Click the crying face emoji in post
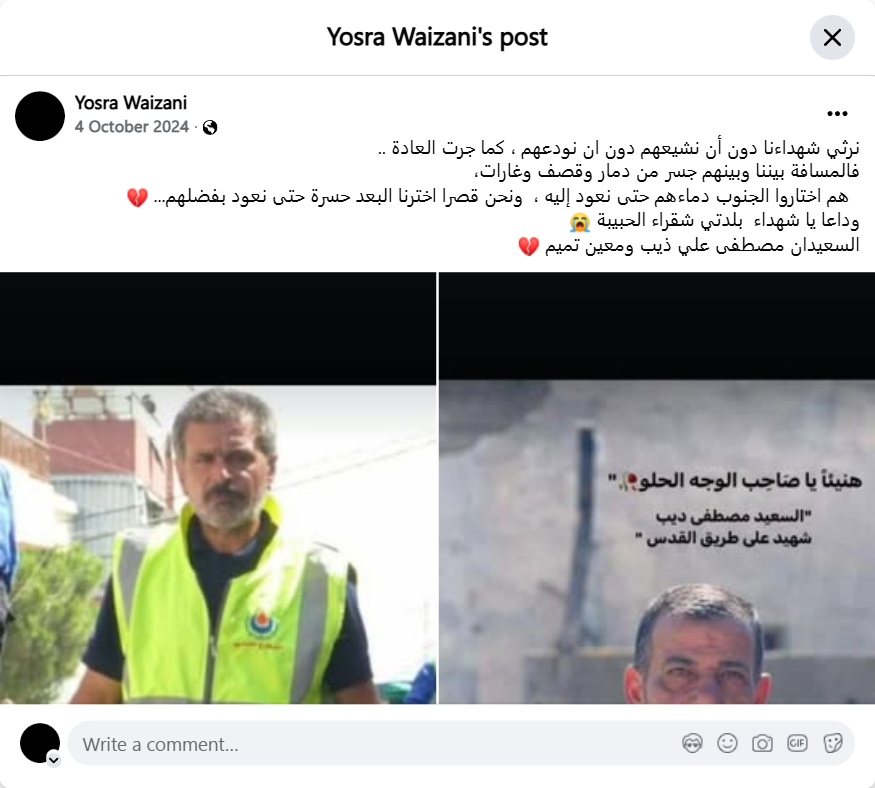Image resolution: width=875 pixels, height=788 pixels. click(580, 222)
